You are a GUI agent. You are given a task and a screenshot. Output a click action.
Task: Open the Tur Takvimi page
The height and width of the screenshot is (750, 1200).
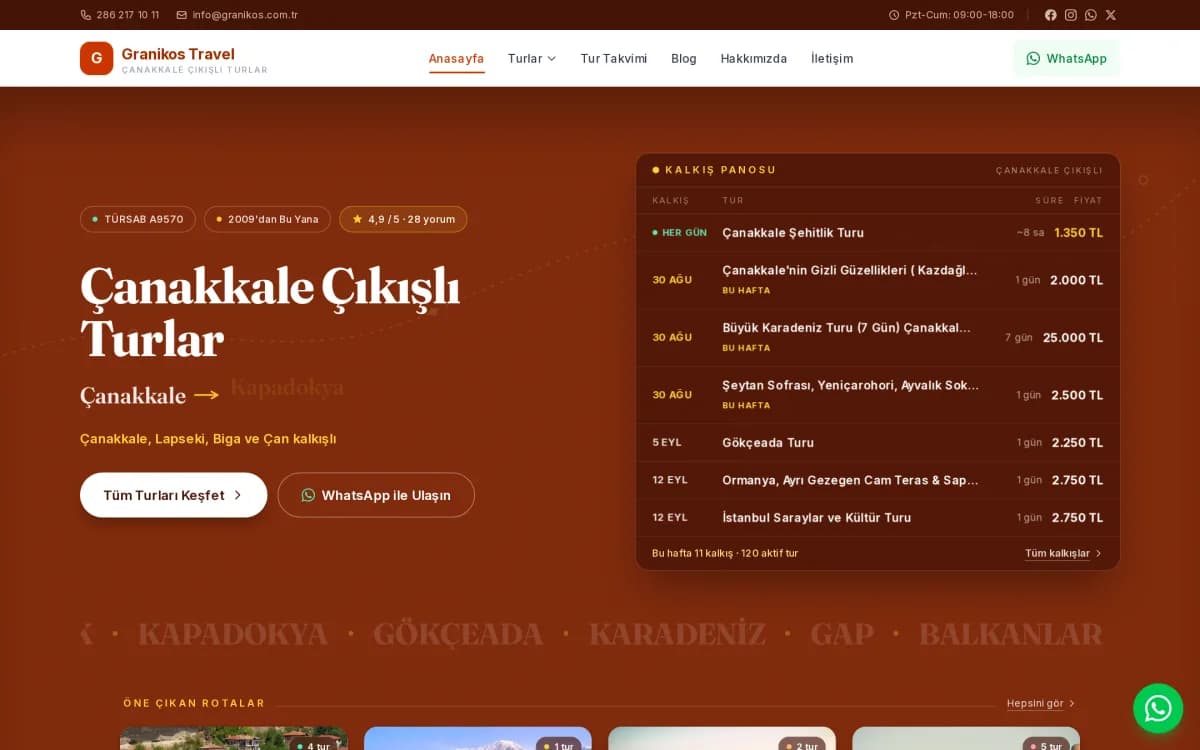614,58
